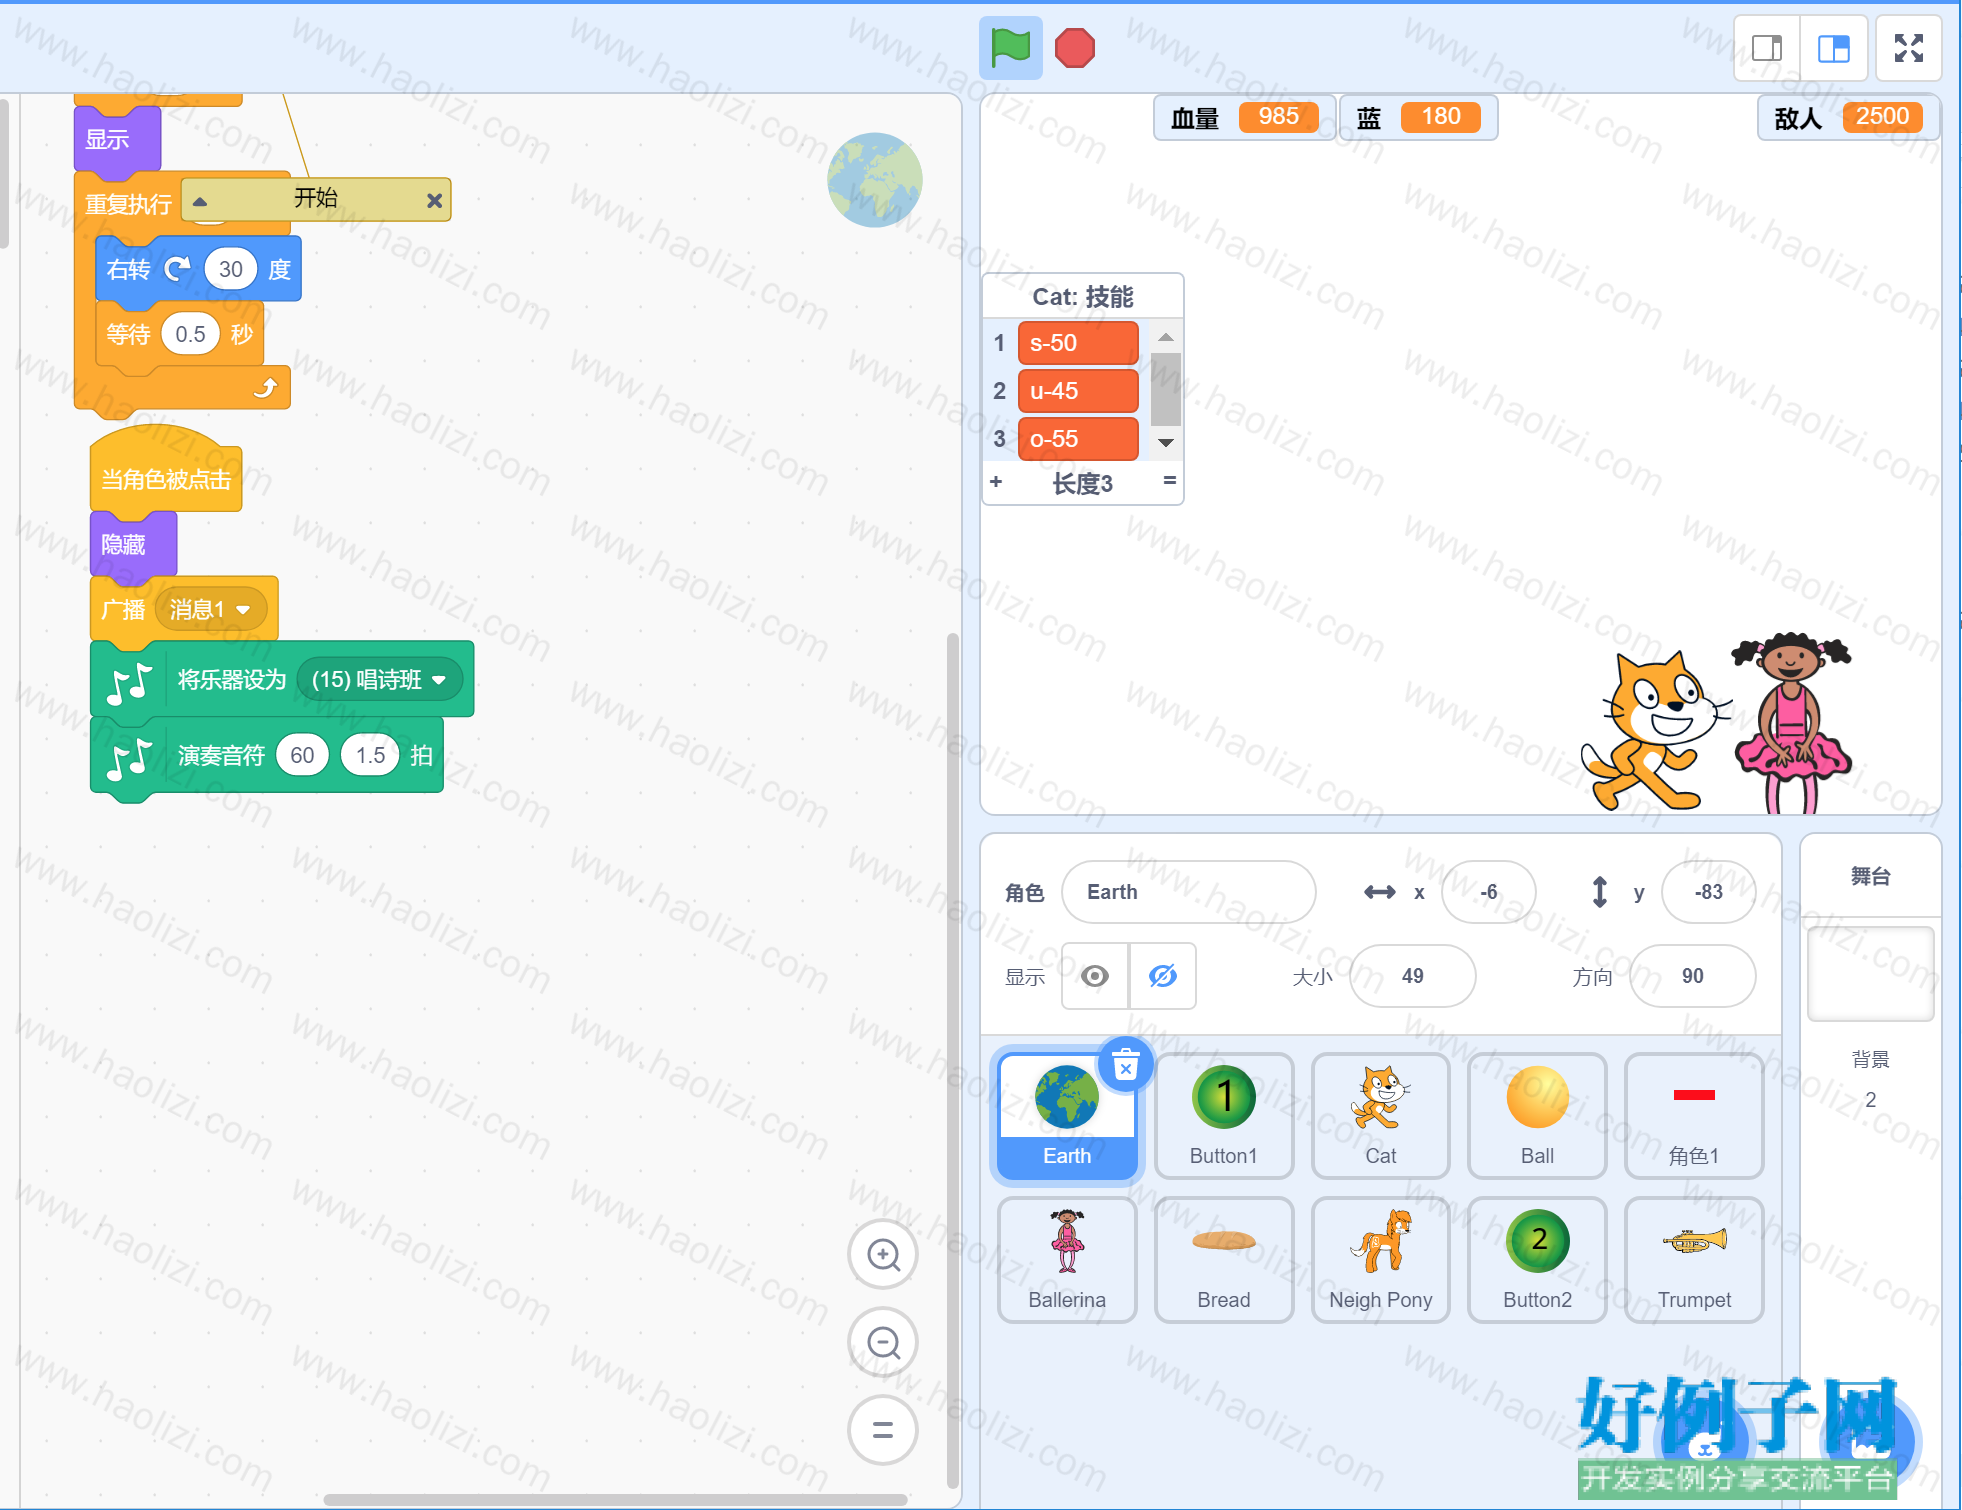Click the 技能 list scroll down arrow
The width and height of the screenshot is (1962, 1510).
point(1166,443)
